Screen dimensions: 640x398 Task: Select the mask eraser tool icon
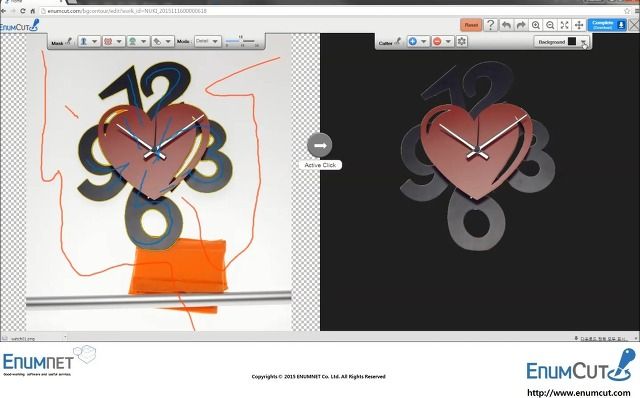click(157, 41)
